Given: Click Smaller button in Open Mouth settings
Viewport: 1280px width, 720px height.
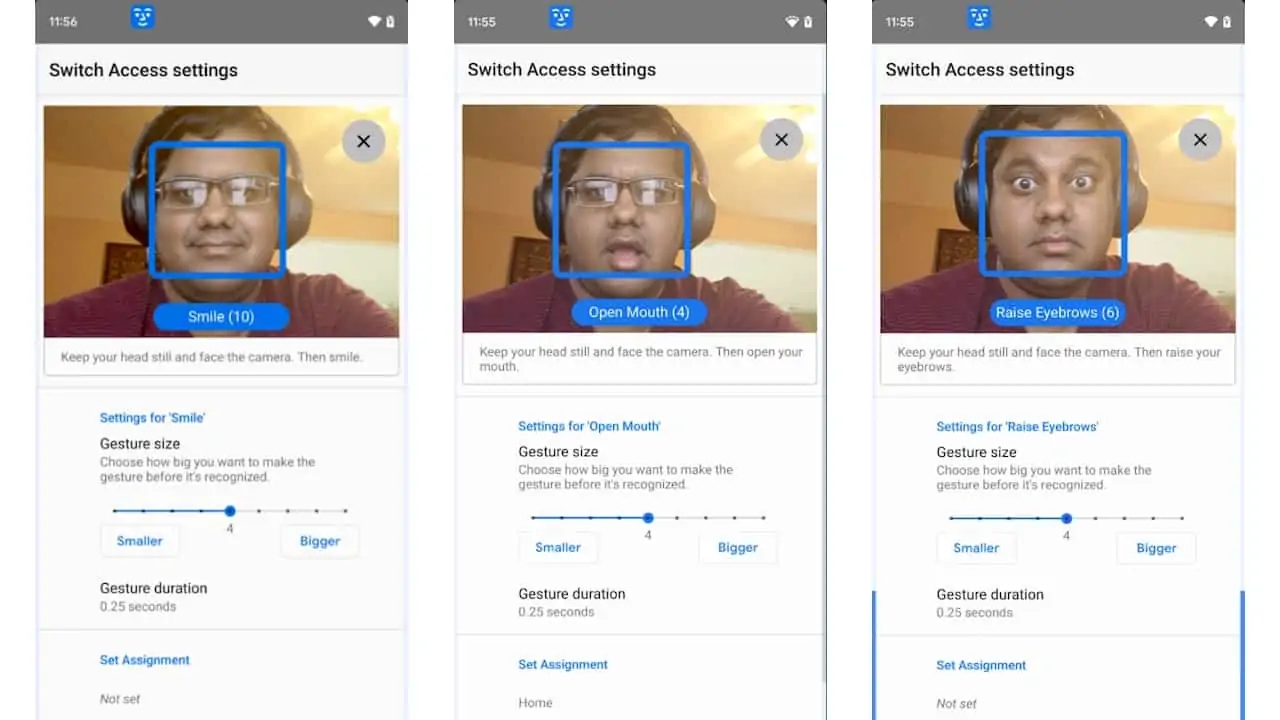Looking at the screenshot, I should point(557,547).
